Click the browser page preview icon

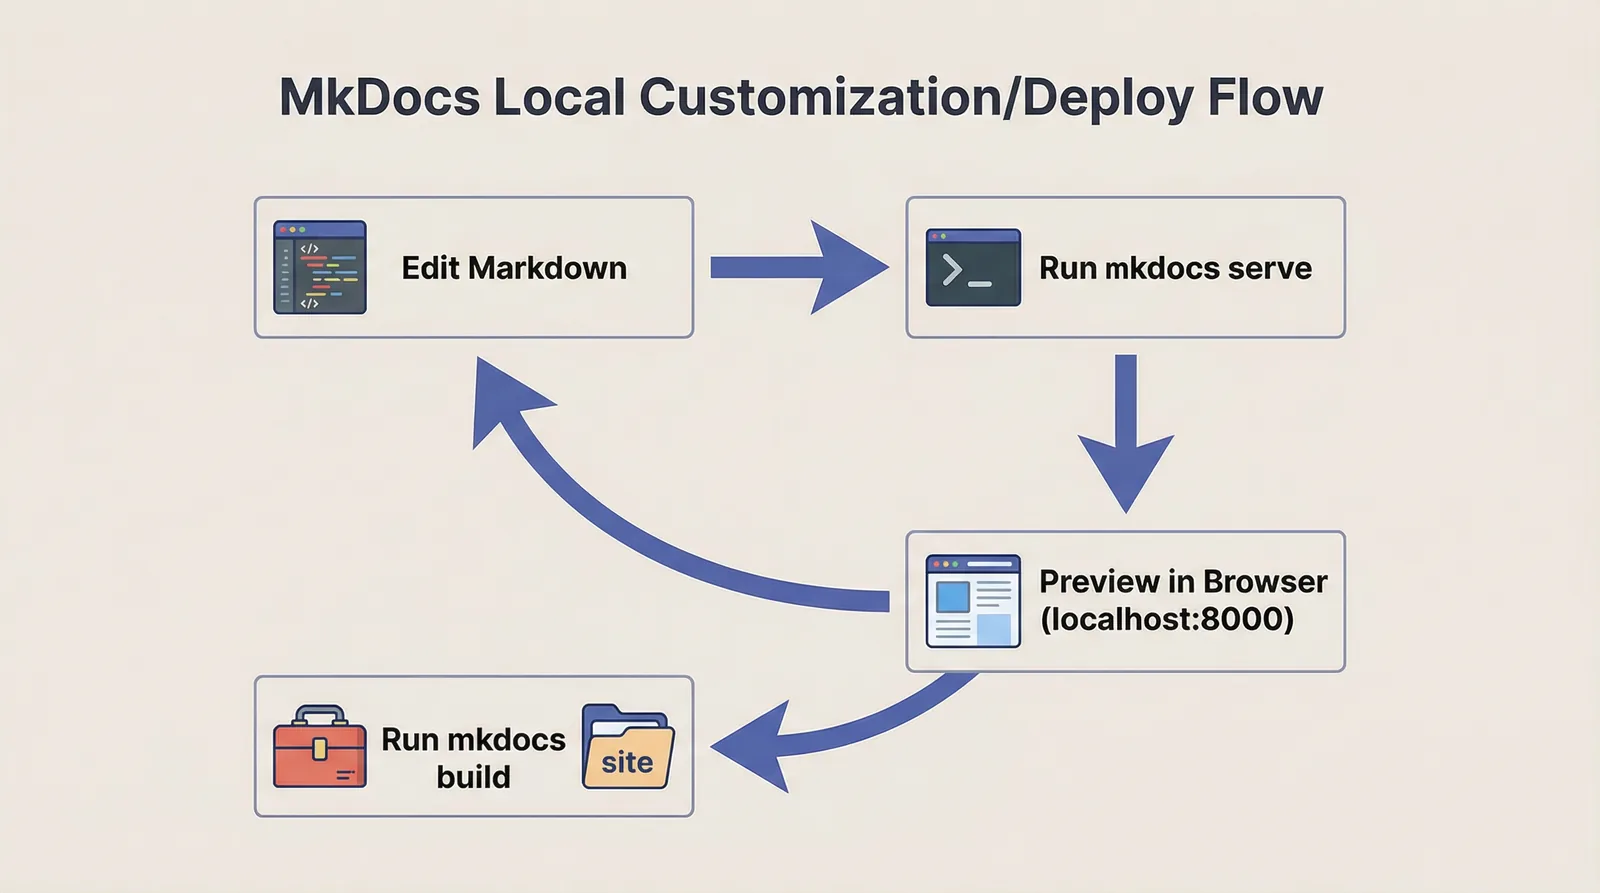pyautogui.click(x=973, y=601)
